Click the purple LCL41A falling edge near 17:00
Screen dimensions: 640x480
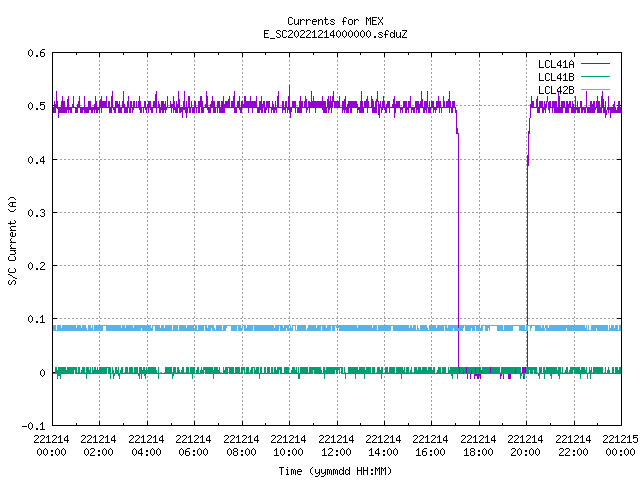[x=458, y=245]
